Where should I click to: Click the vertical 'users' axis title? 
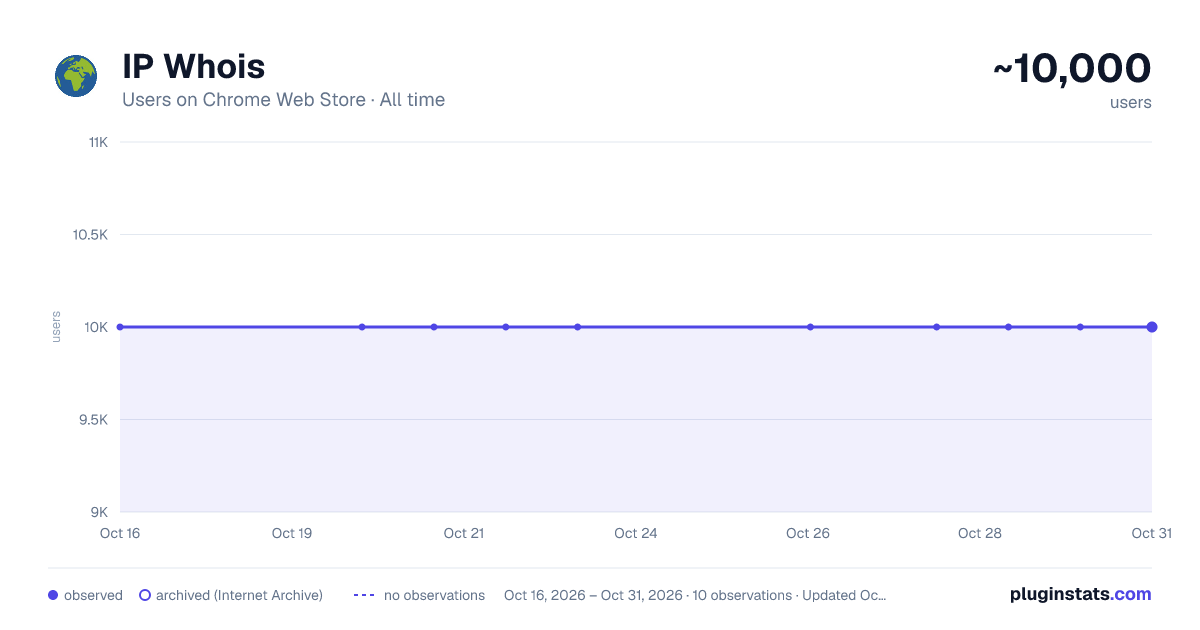pos(56,327)
